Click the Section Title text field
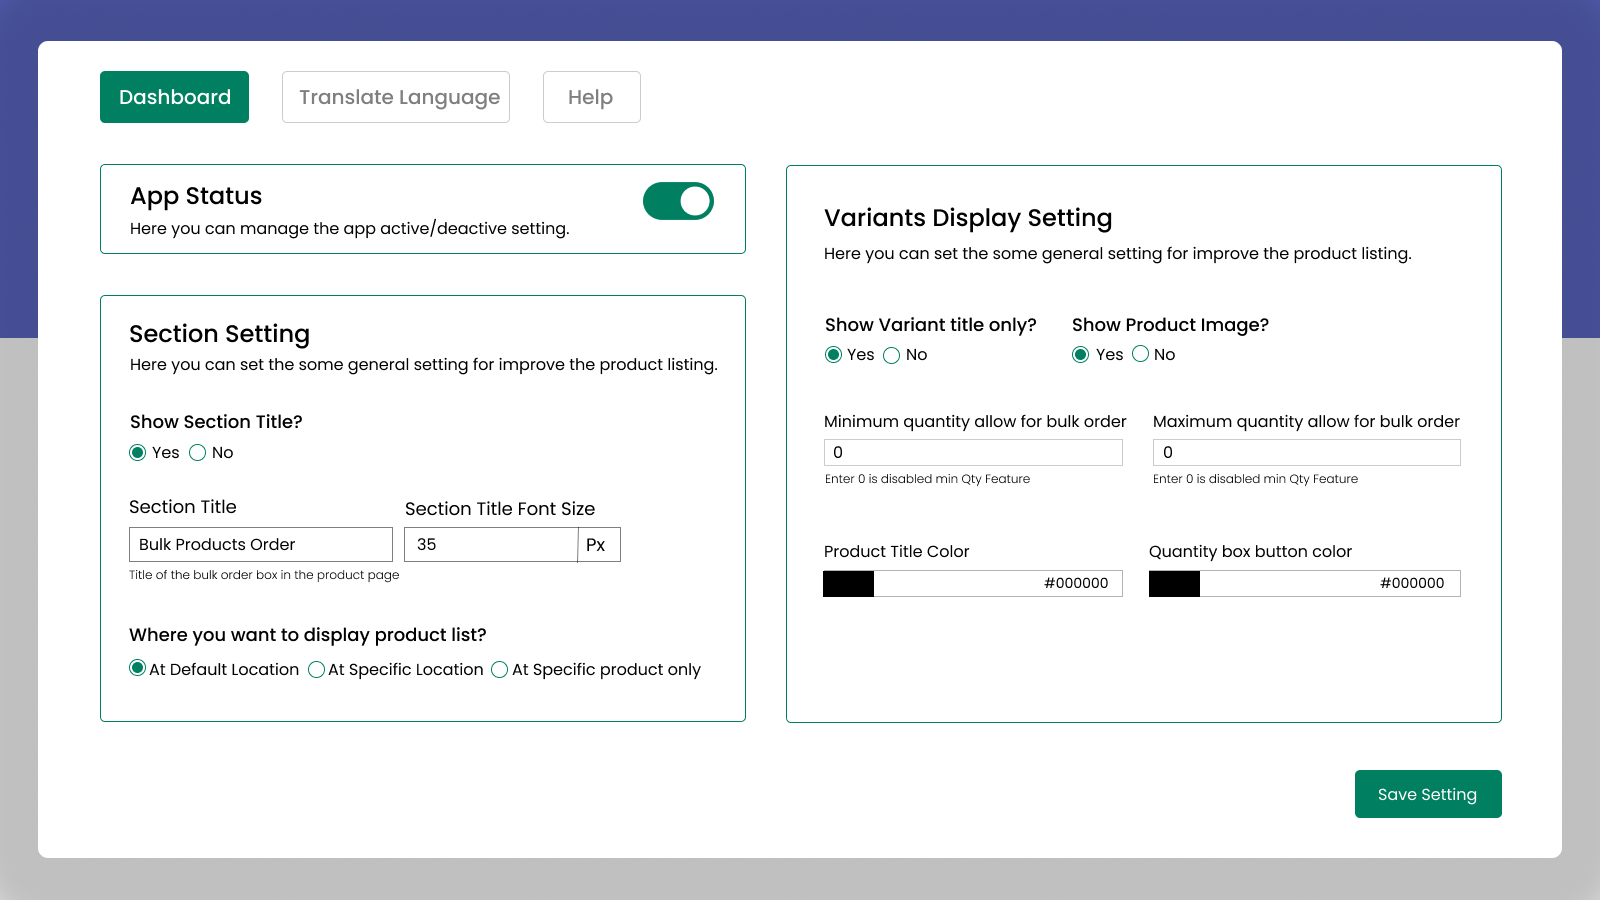The height and width of the screenshot is (900, 1600). 260,544
